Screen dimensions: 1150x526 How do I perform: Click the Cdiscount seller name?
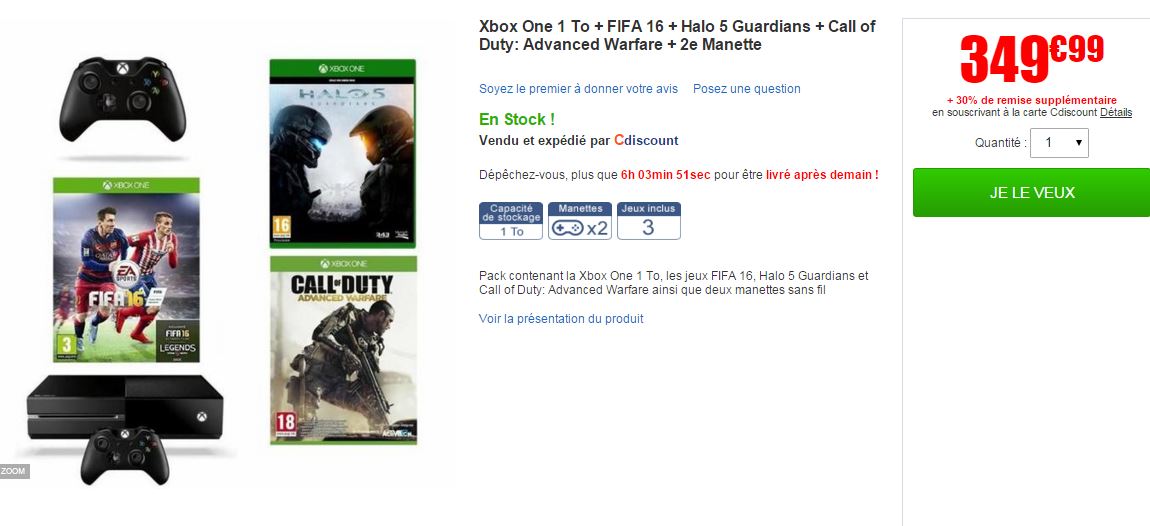tap(646, 140)
